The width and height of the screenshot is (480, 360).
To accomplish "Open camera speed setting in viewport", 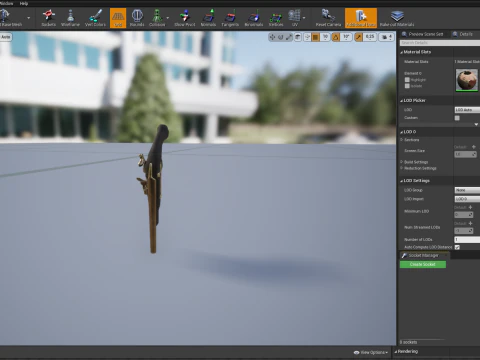I will 387,37.
